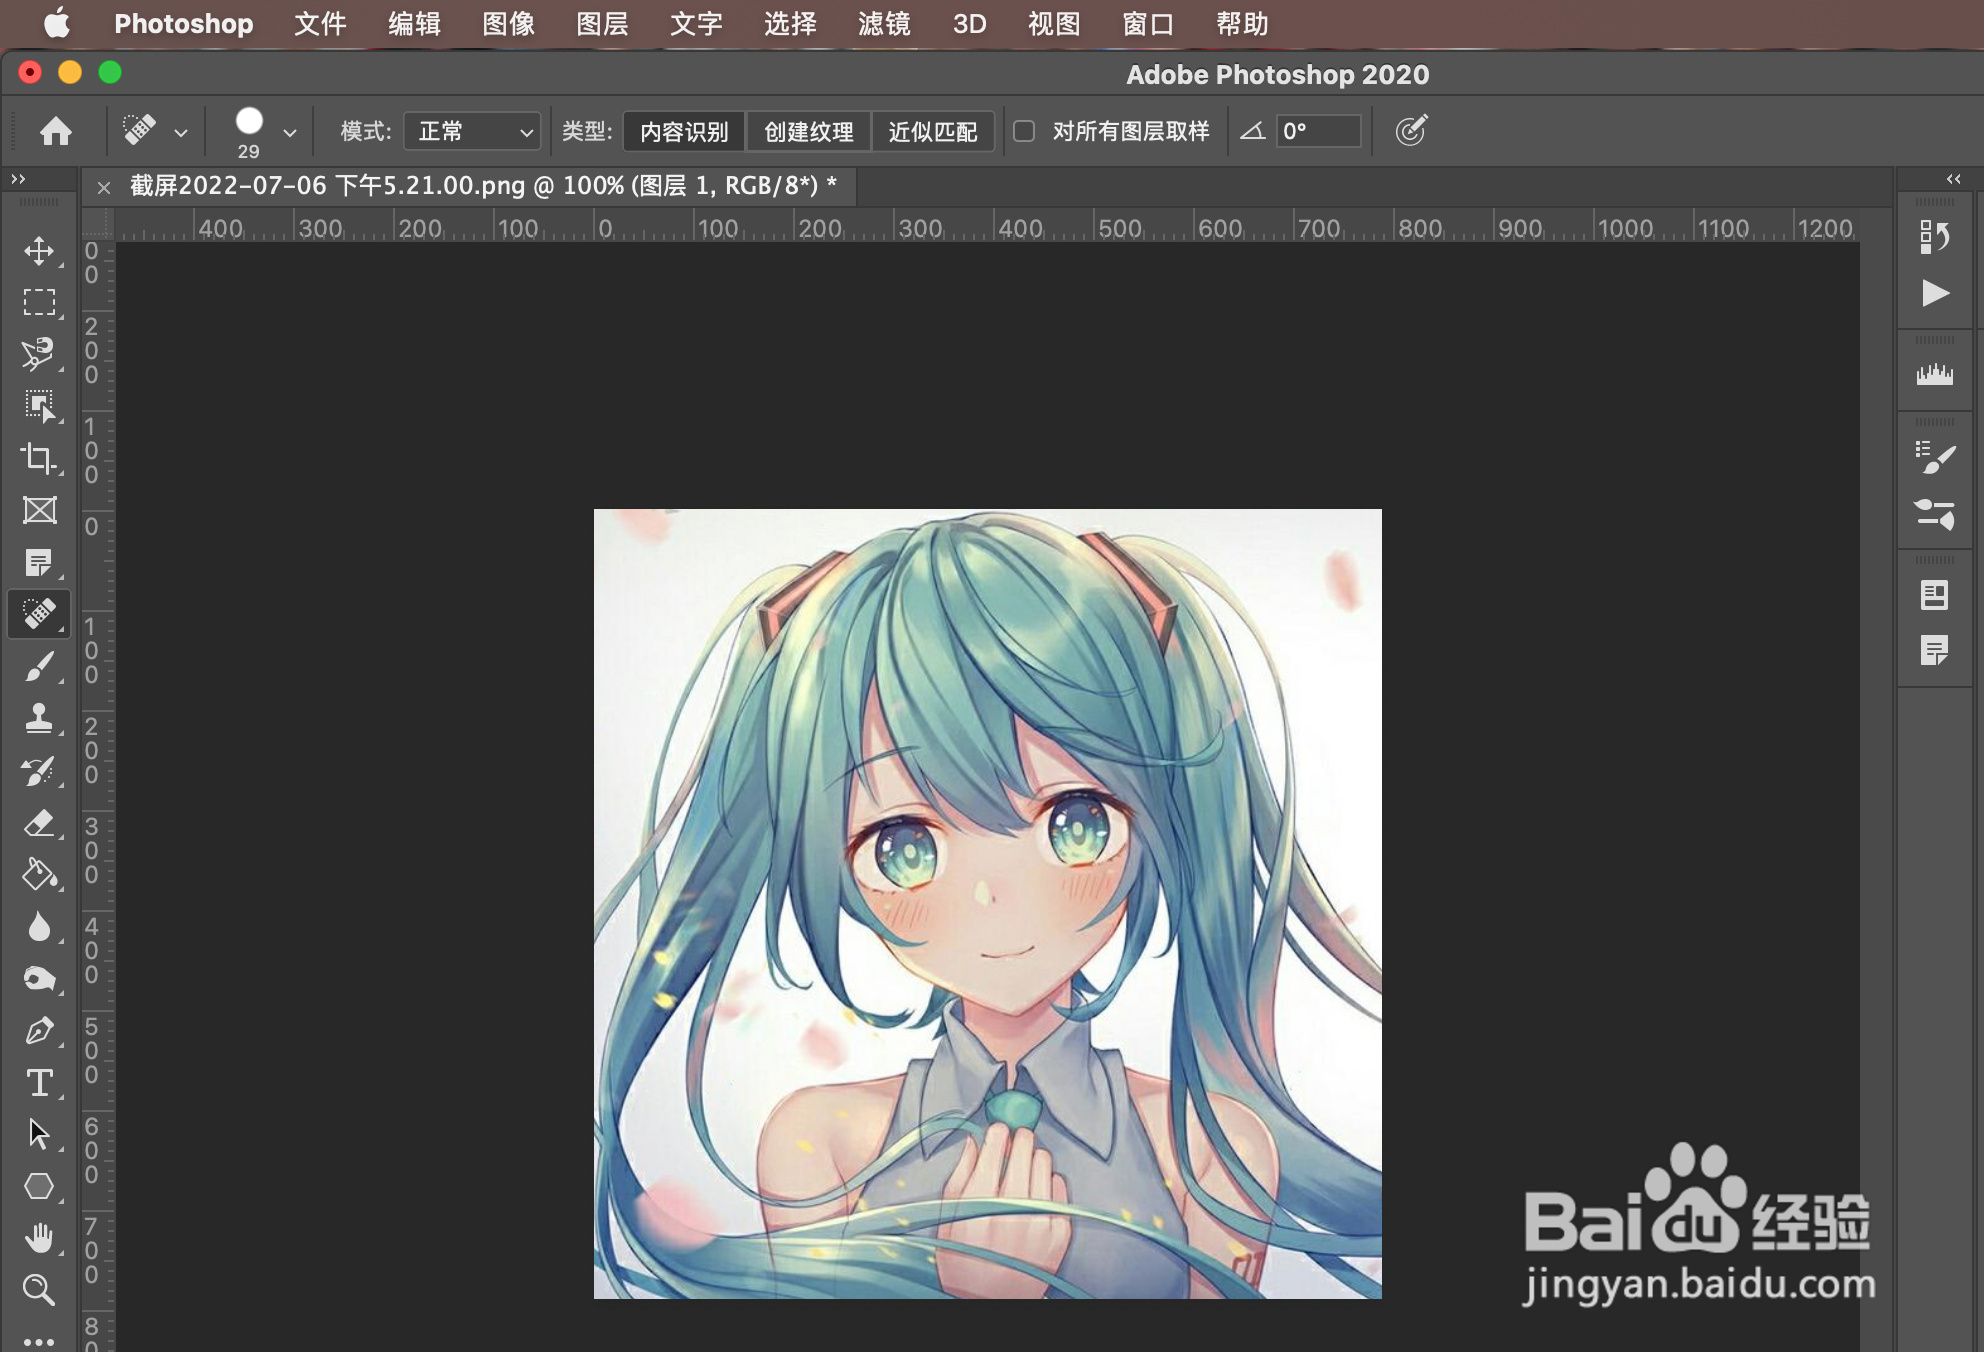The image size is (1984, 1352).
Task: Select the Path Selection tool
Action: pyautogui.click(x=39, y=1134)
